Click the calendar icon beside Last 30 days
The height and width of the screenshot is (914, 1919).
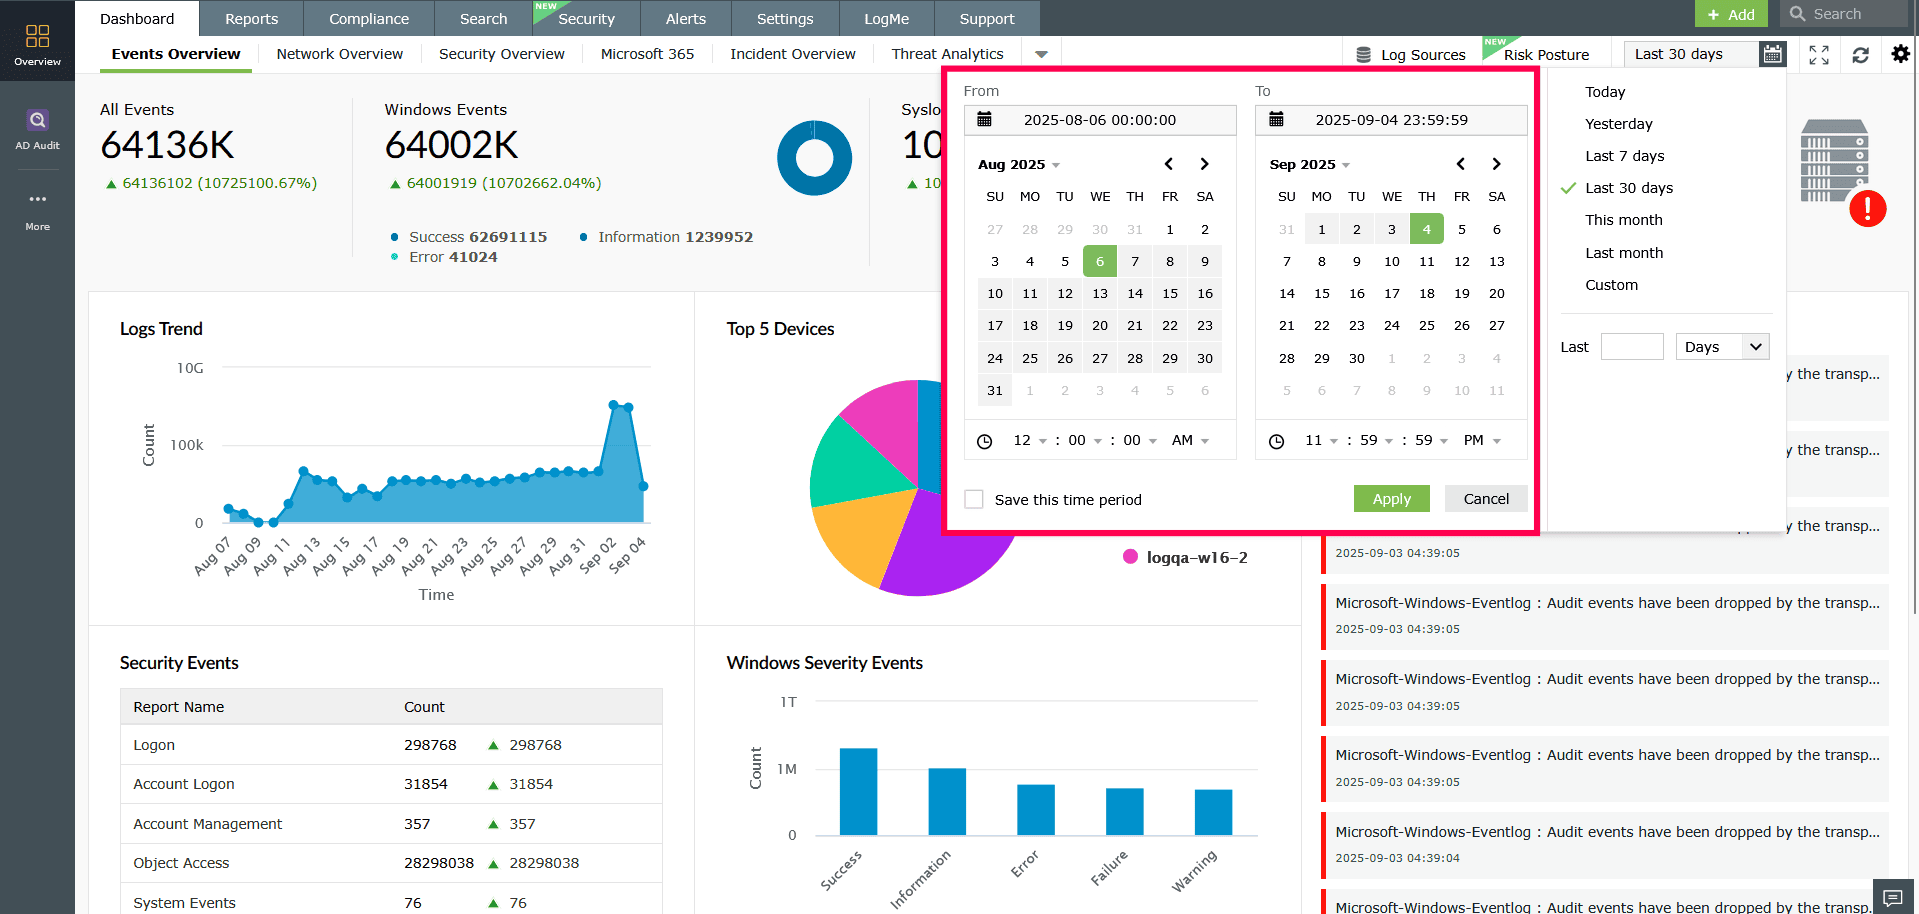coord(1772,54)
